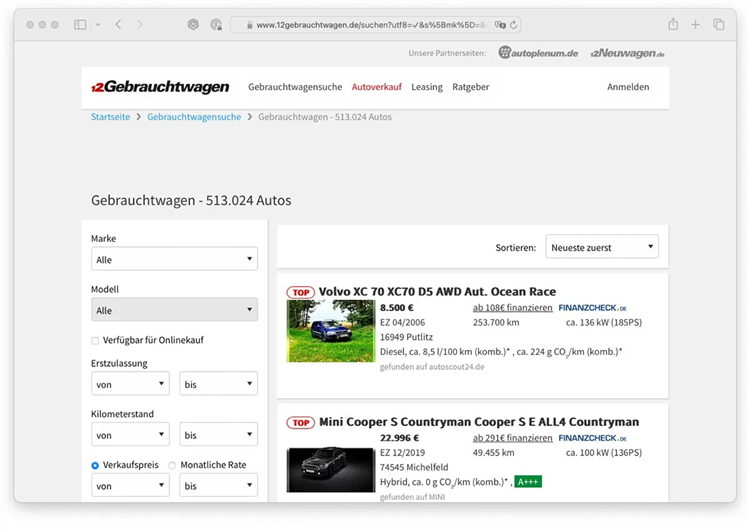Open Gebrauchtwagensuche menu item
Viewport: 750px width, 532px height.
point(295,87)
